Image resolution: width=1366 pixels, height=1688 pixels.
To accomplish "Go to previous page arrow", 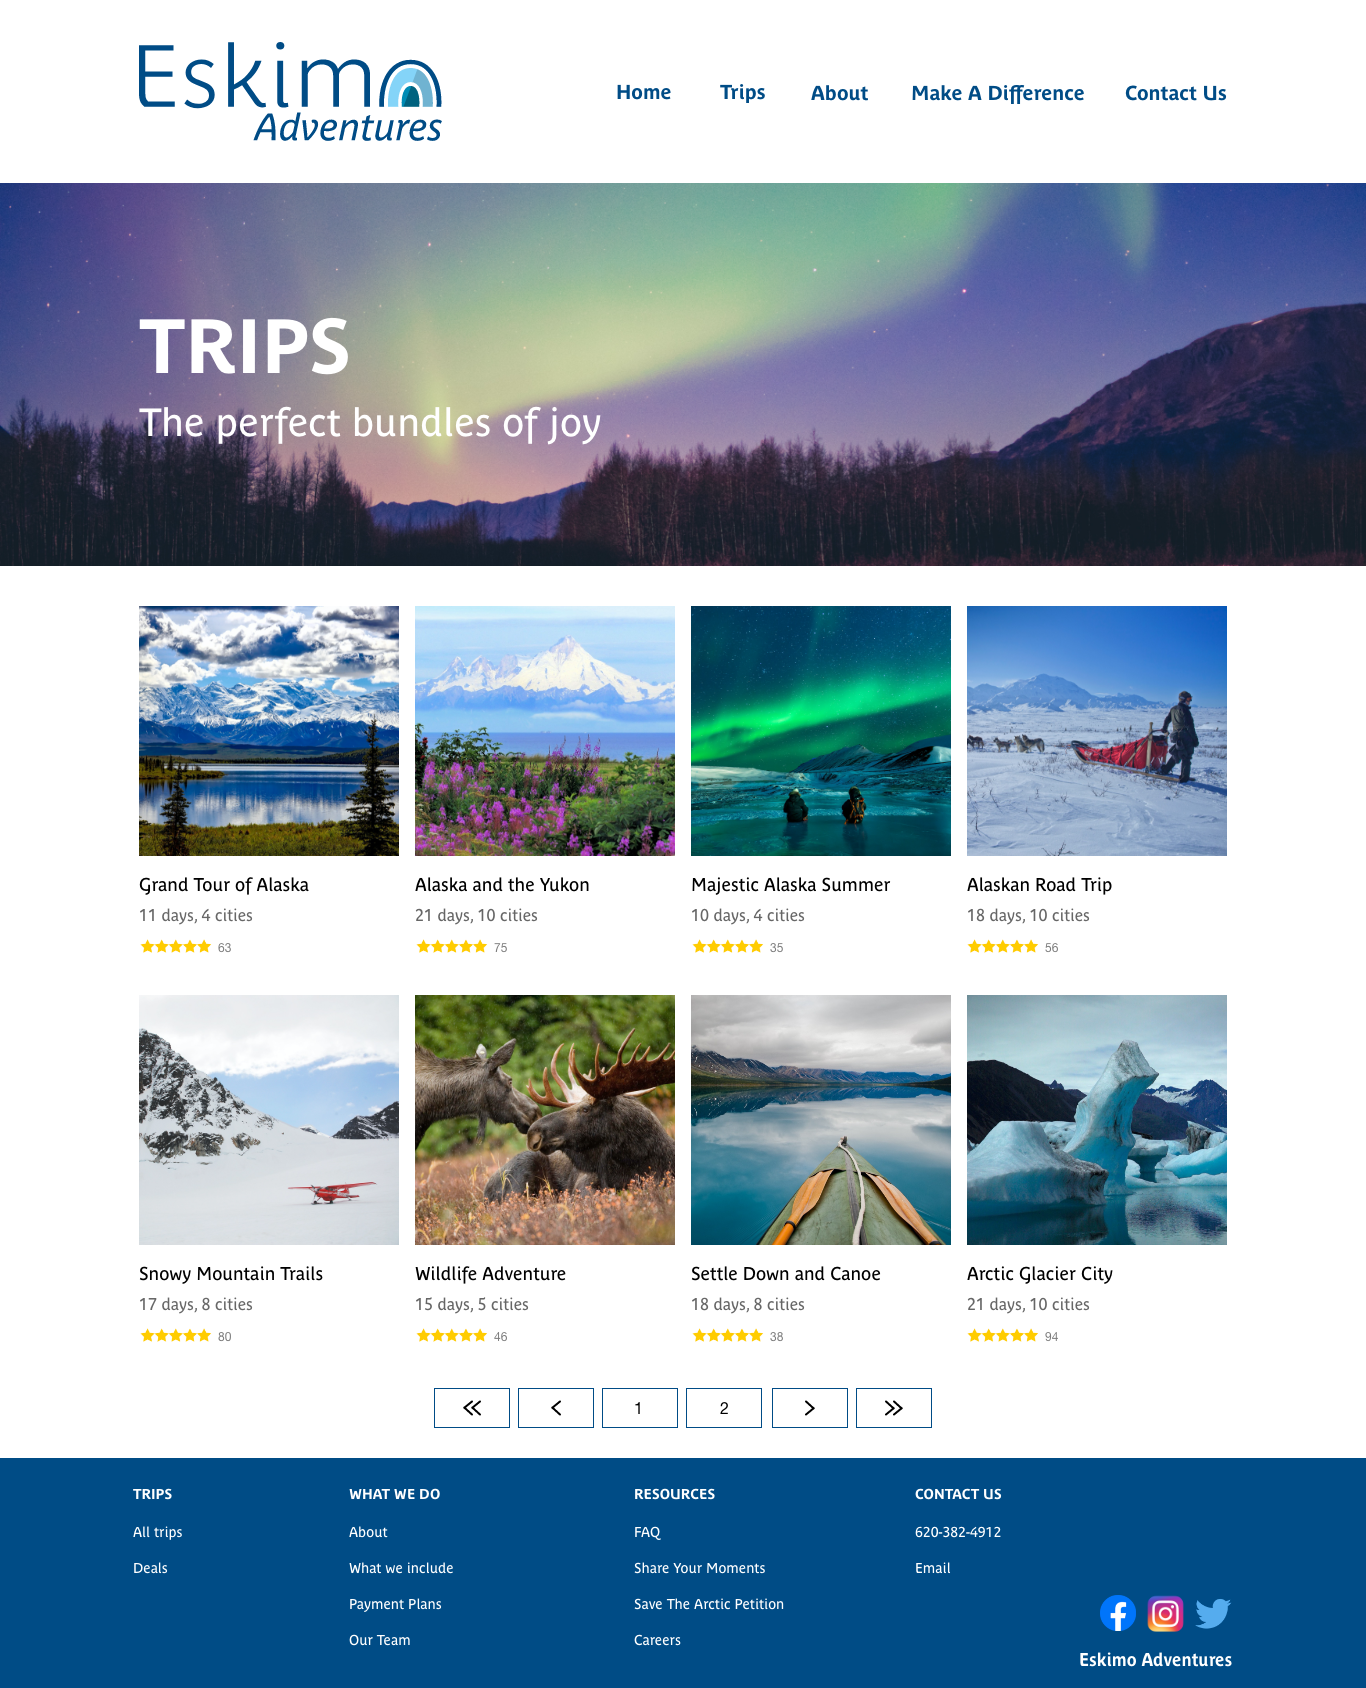I will (556, 1408).
